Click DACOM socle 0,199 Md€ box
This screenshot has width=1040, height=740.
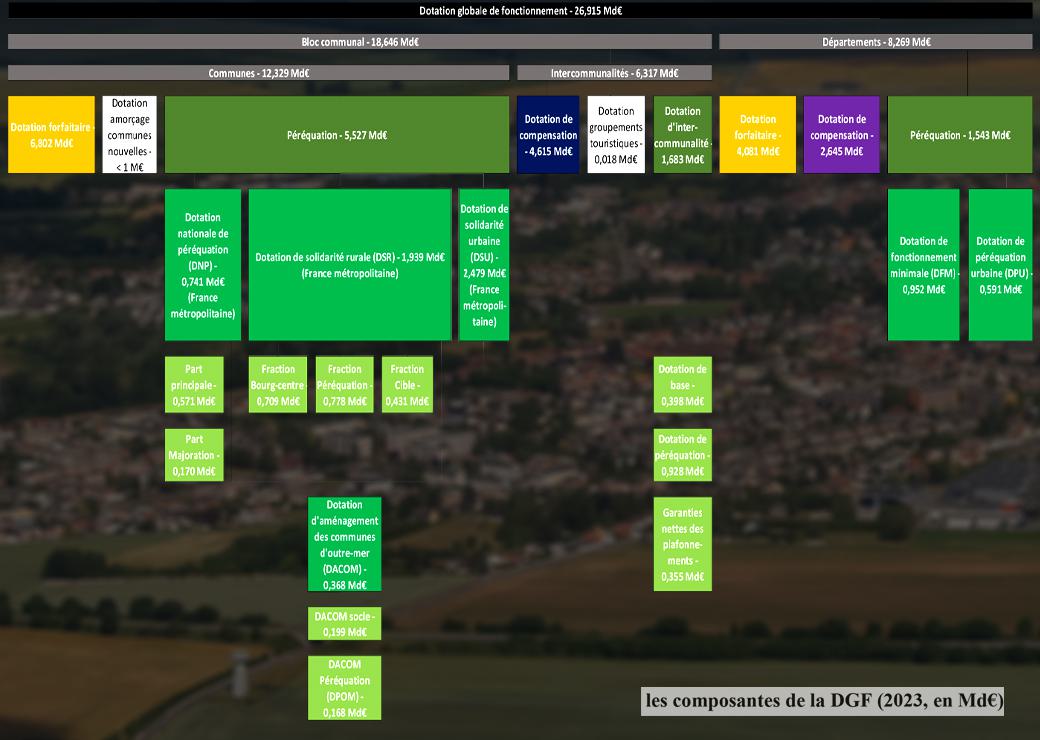click(x=344, y=623)
